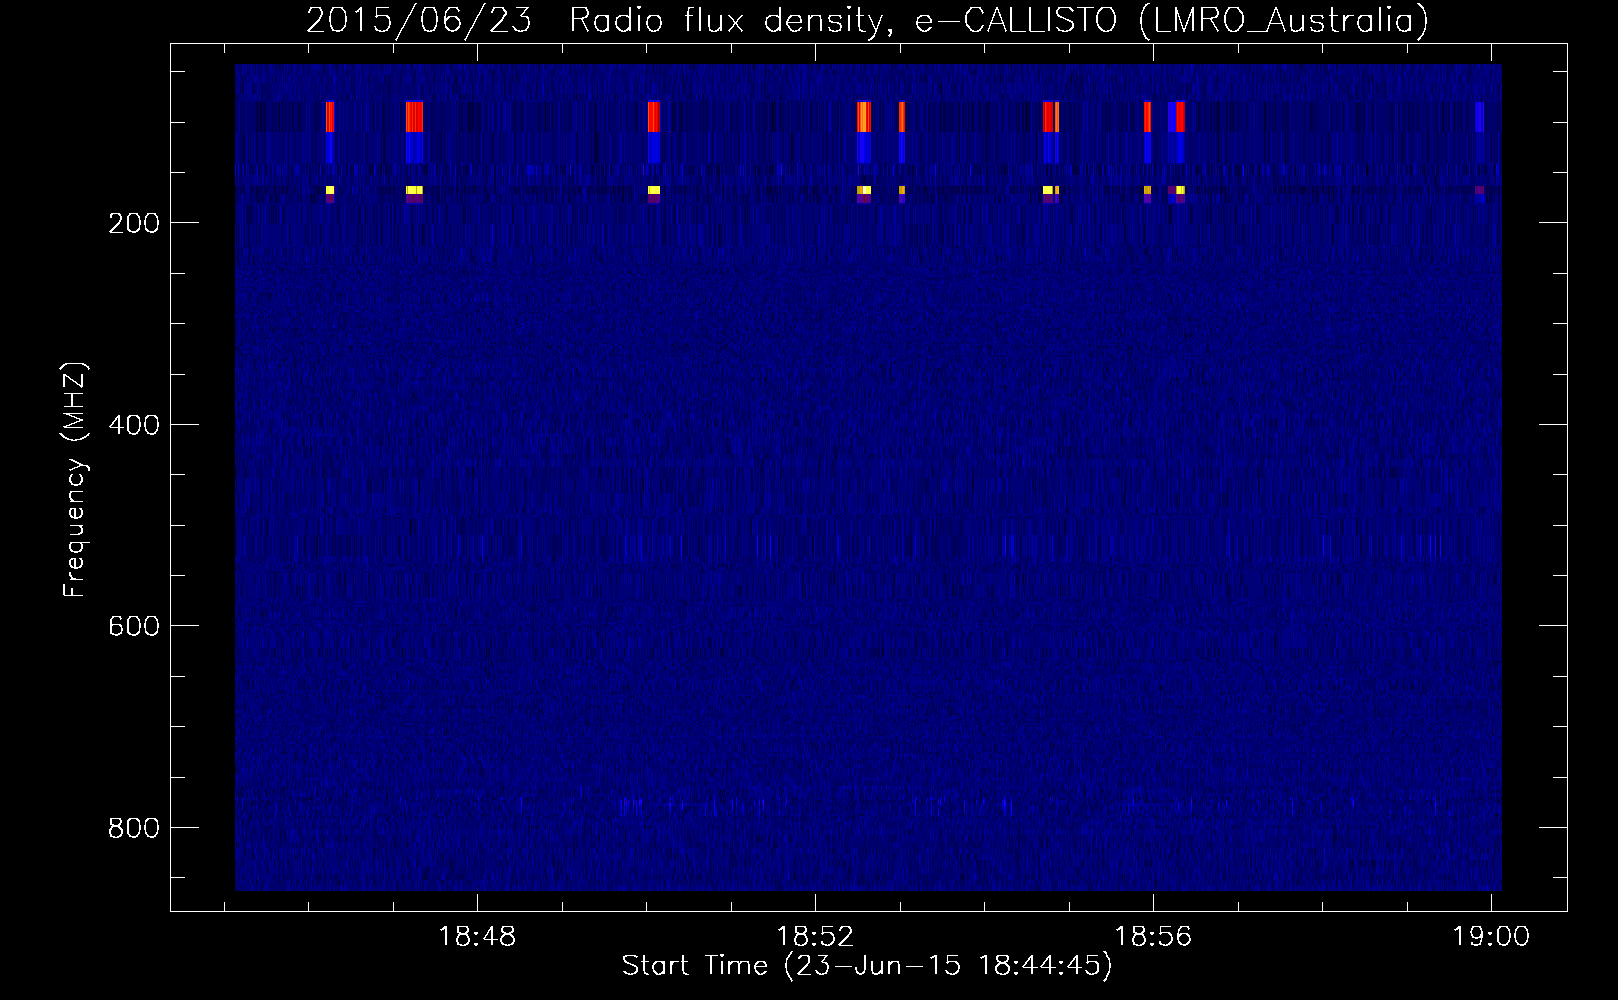Click the 18:52 time tick label
The width and height of the screenshot is (1618, 1000).
tap(815, 937)
